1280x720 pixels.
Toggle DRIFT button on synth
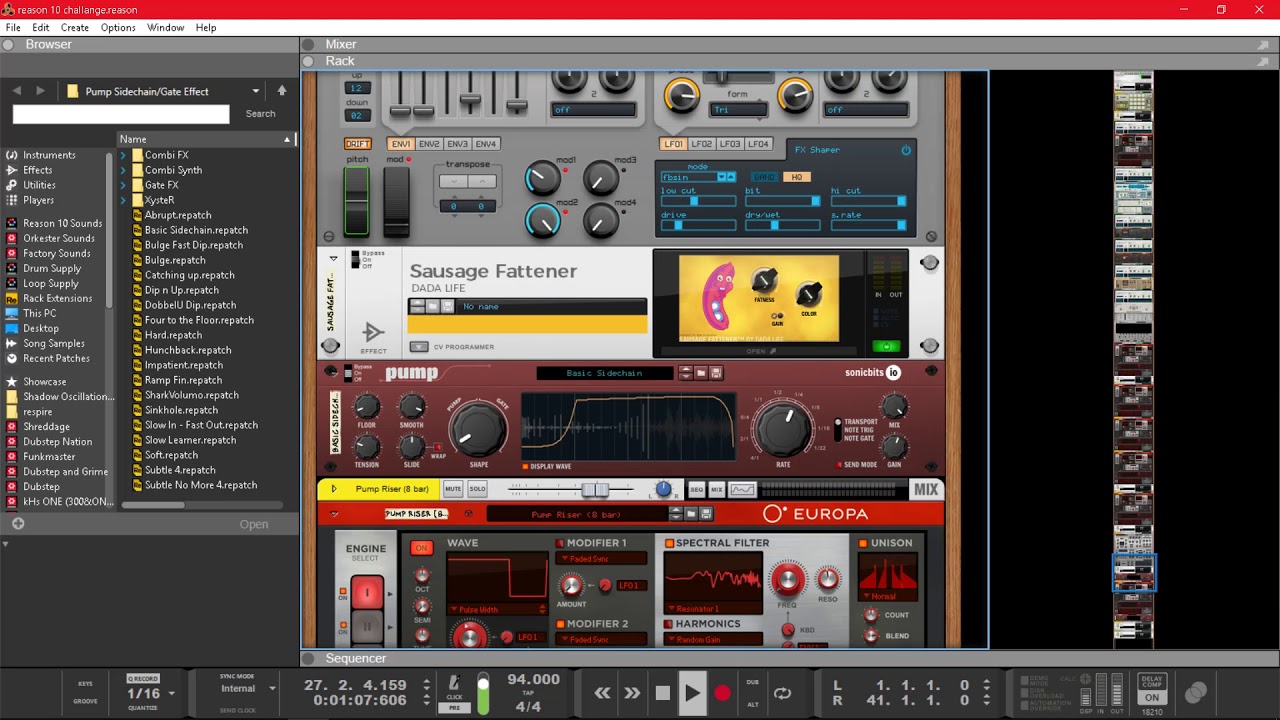click(357, 144)
